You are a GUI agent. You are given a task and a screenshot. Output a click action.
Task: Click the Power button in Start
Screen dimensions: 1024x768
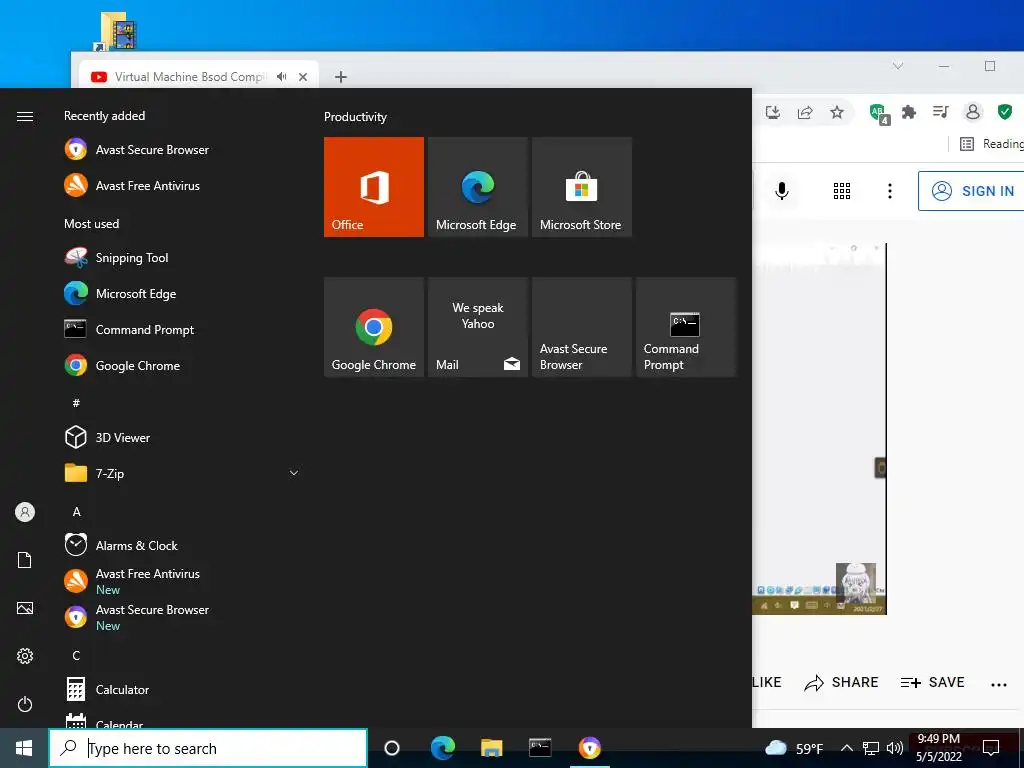tap(25, 704)
